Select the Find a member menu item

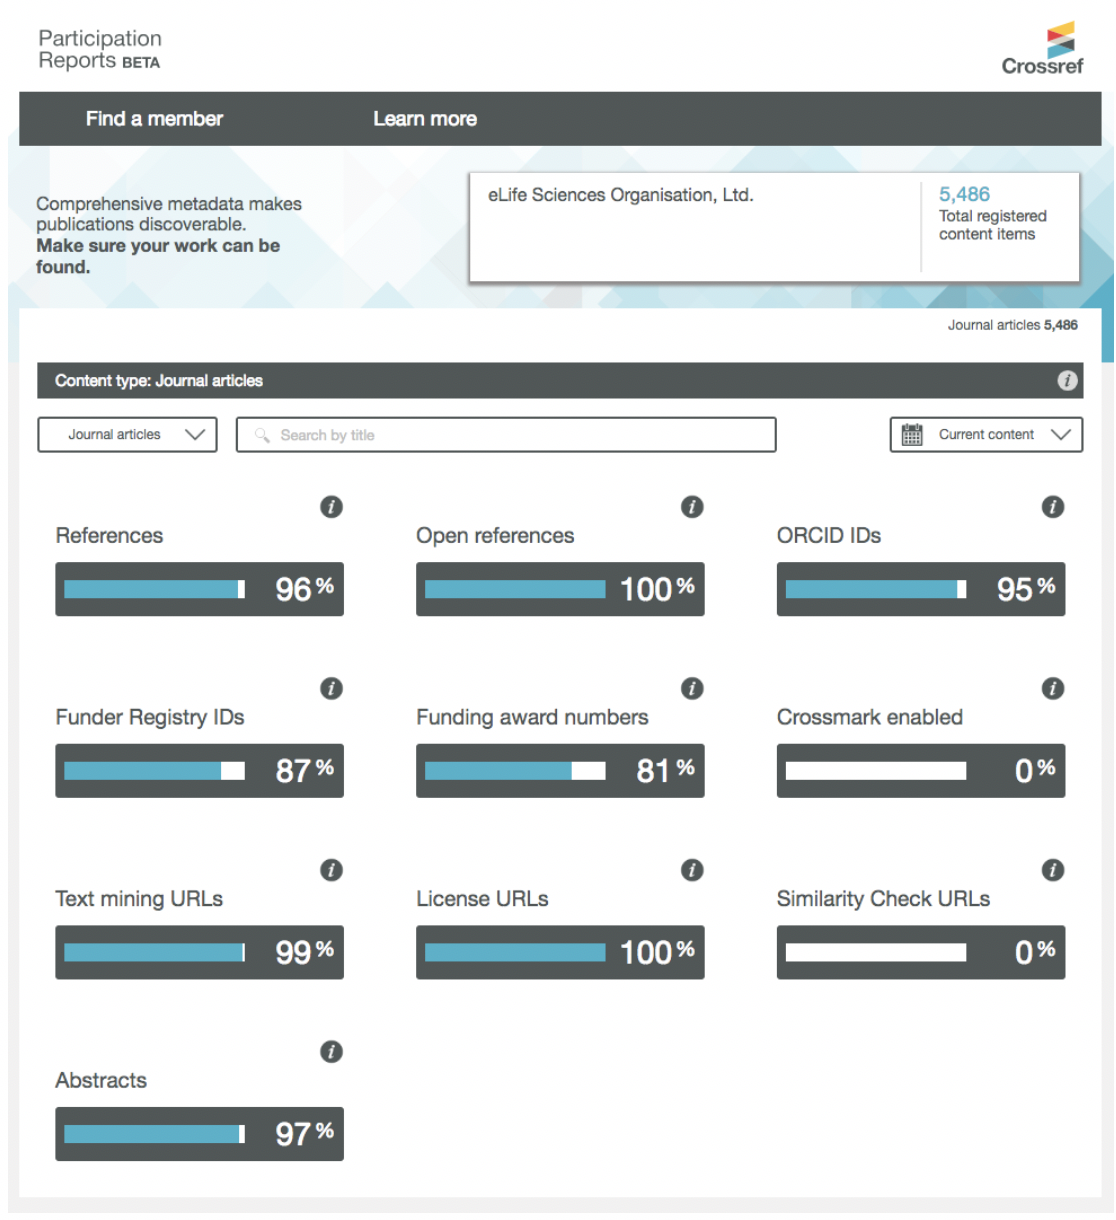[x=154, y=118]
